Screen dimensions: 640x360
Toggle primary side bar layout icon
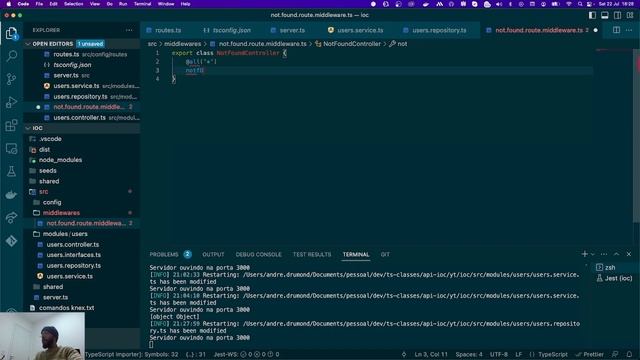point(592,15)
